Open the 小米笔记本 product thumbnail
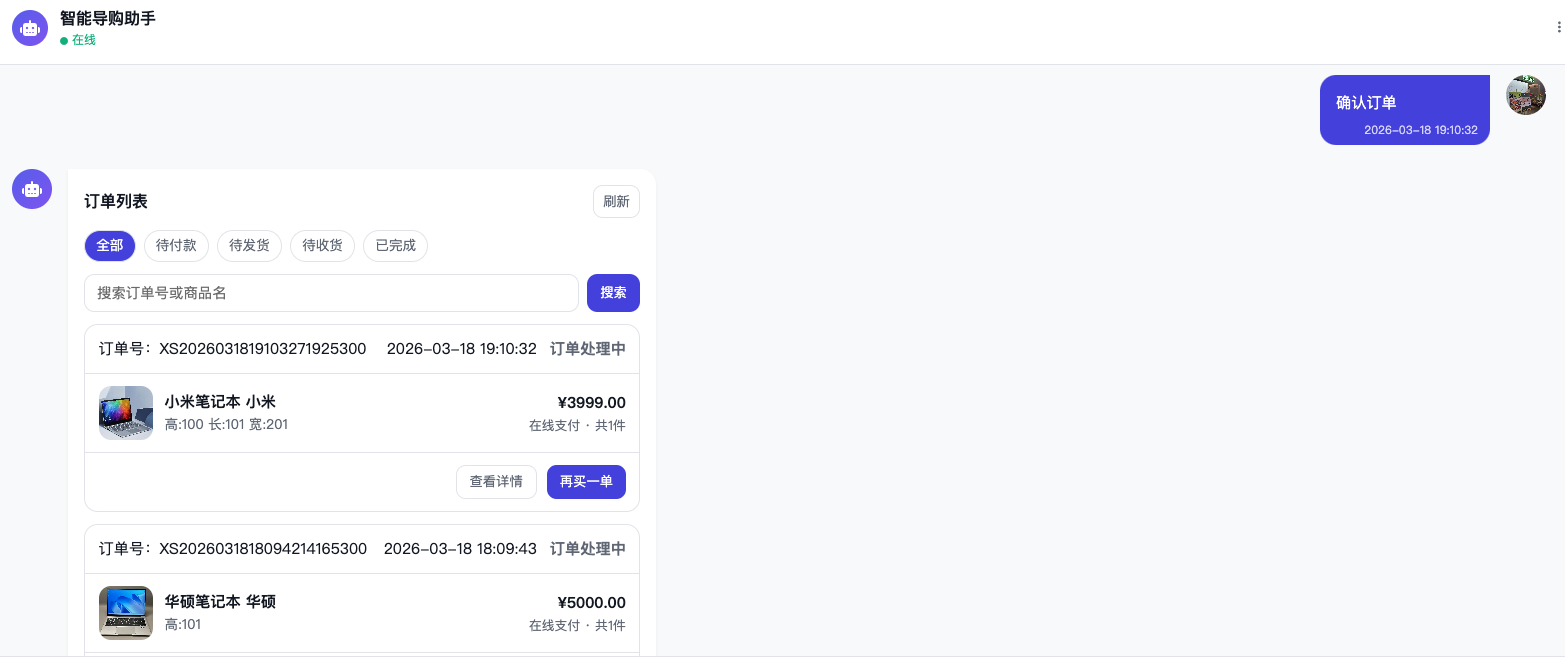The width and height of the screenshot is (1565, 664). 126,413
